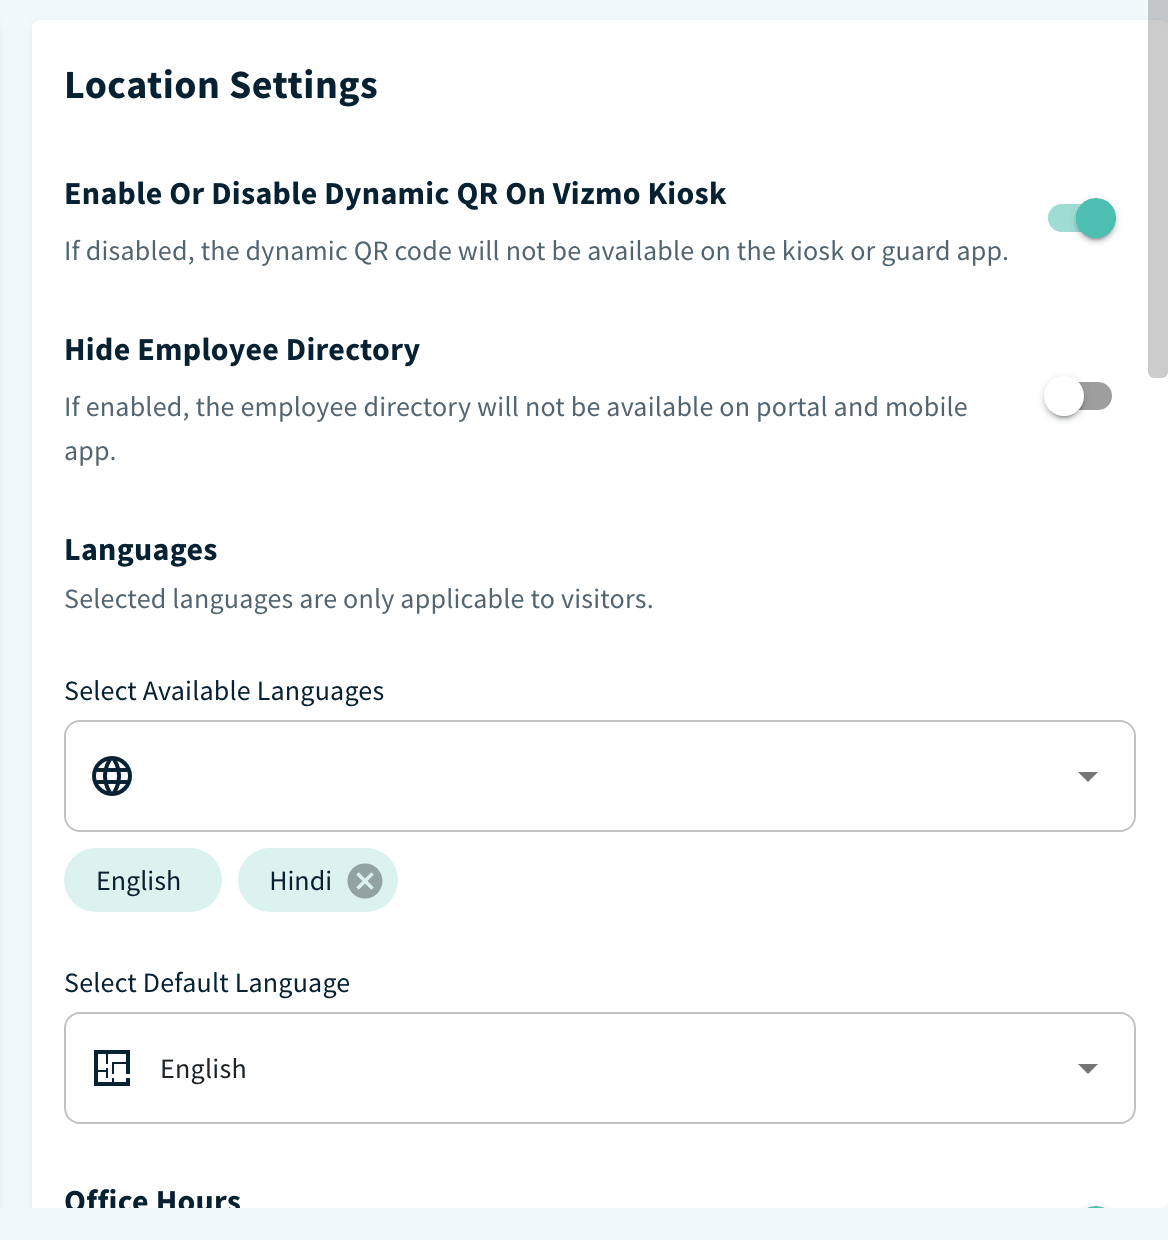
Task: Click the 'Selected languages are only applicable' text
Action: tap(359, 599)
